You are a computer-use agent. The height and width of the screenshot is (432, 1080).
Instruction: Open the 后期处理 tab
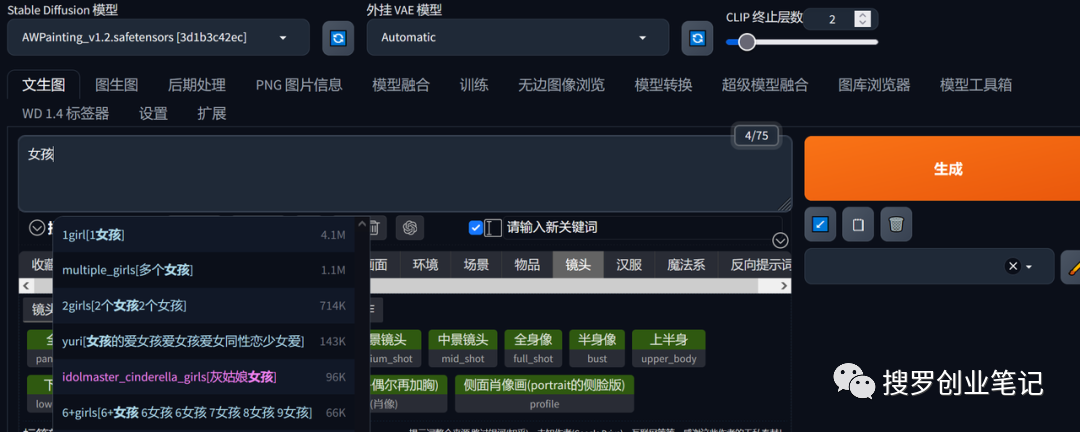[196, 85]
